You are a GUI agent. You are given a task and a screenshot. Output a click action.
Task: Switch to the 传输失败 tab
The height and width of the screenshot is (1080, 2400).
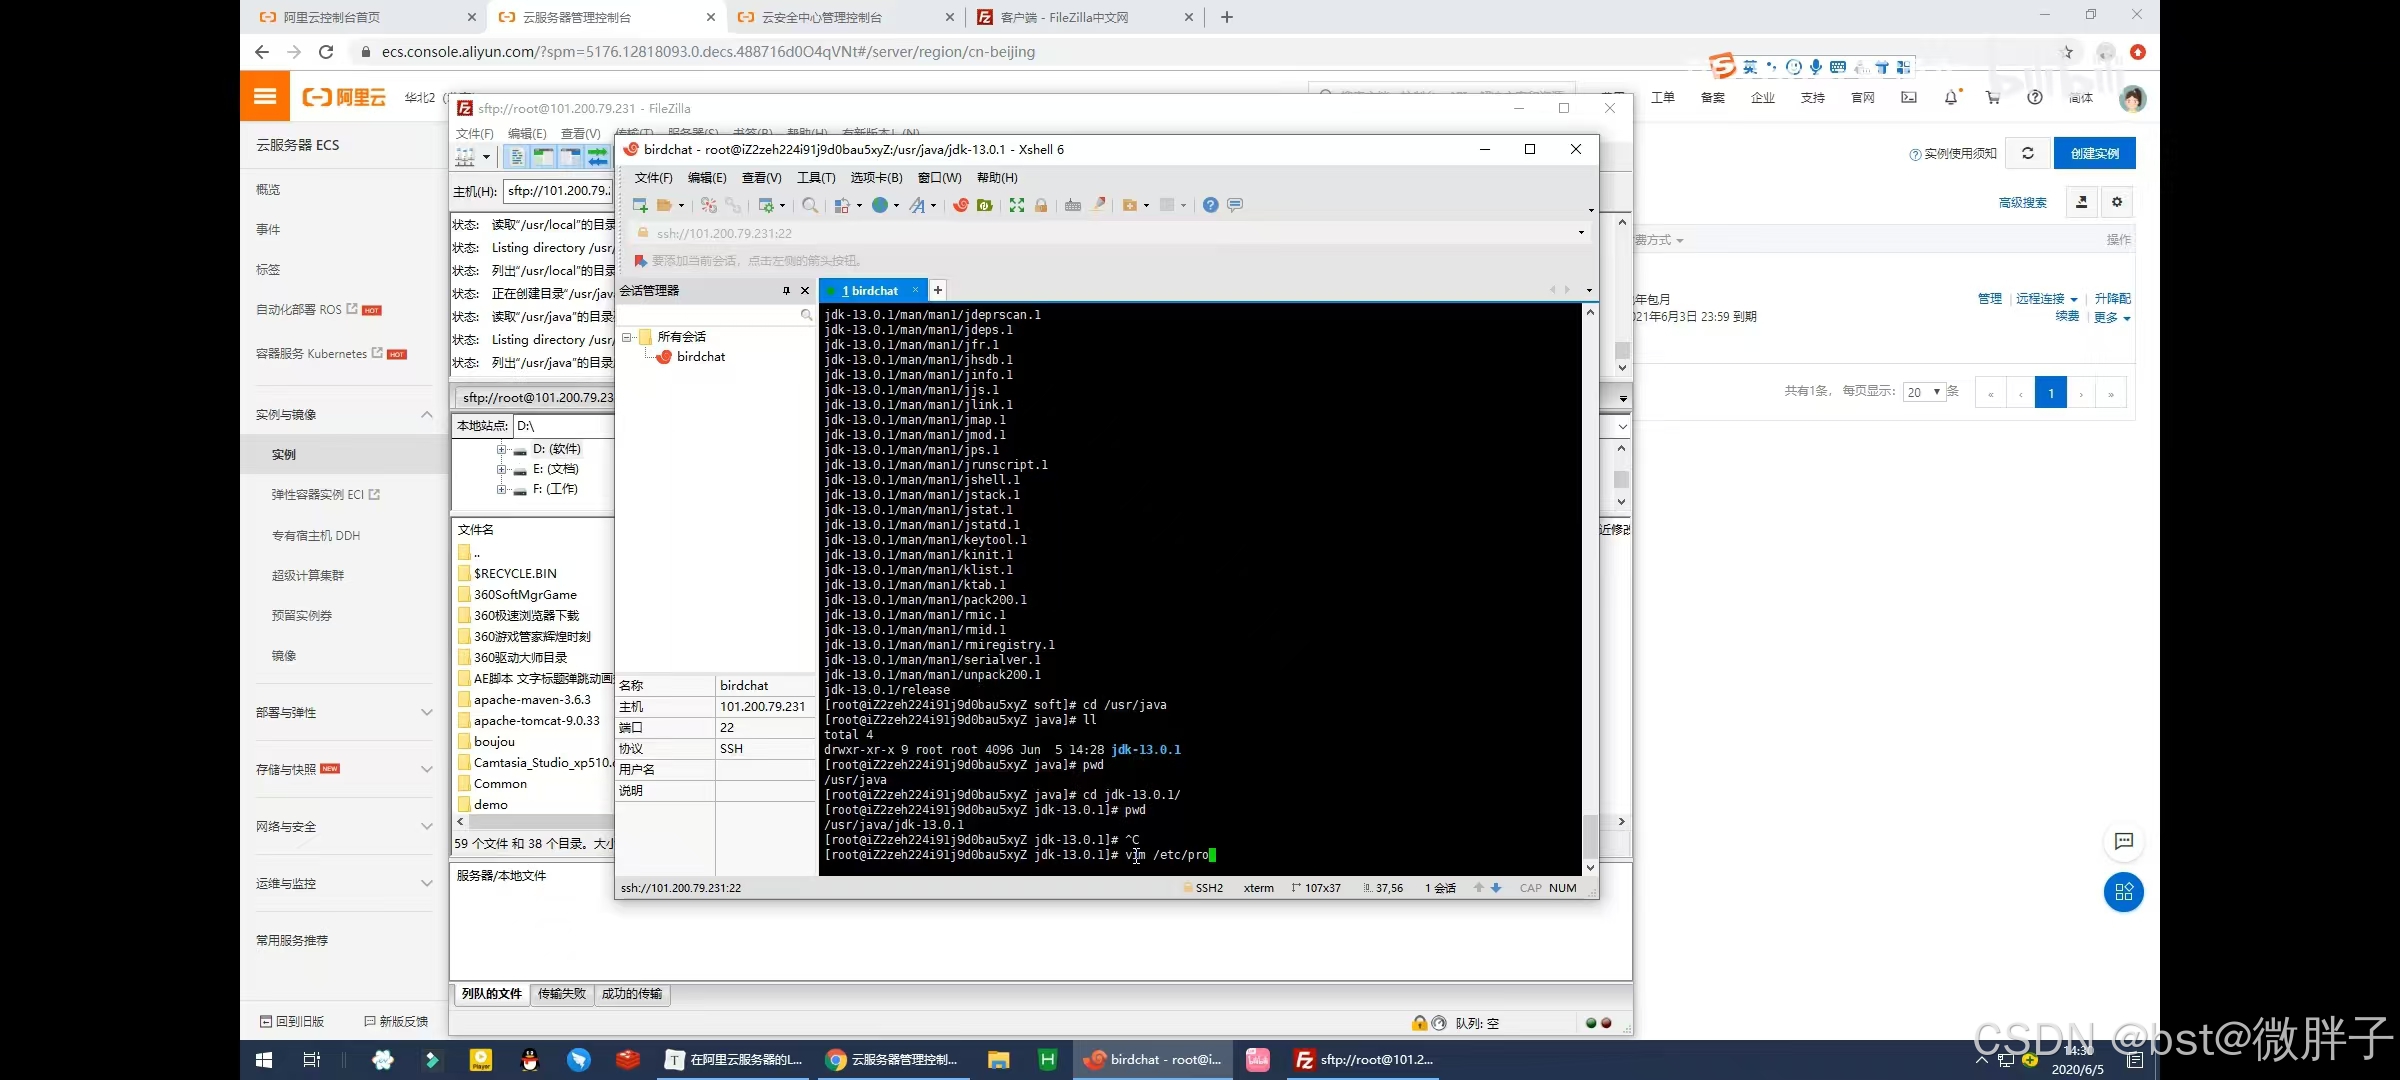[x=561, y=993]
